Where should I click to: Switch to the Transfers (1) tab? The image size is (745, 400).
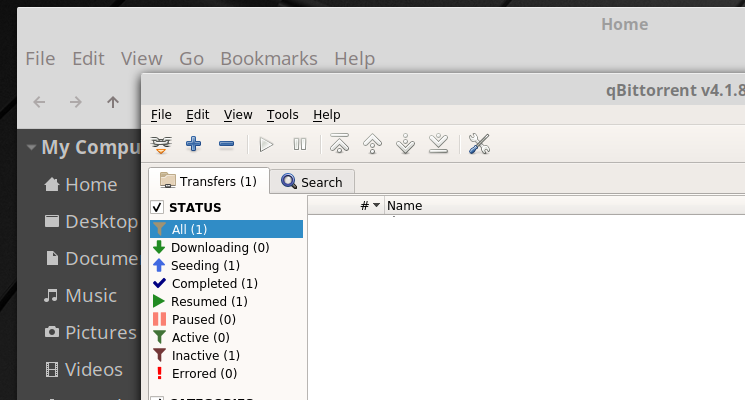[x=209, y=181]
